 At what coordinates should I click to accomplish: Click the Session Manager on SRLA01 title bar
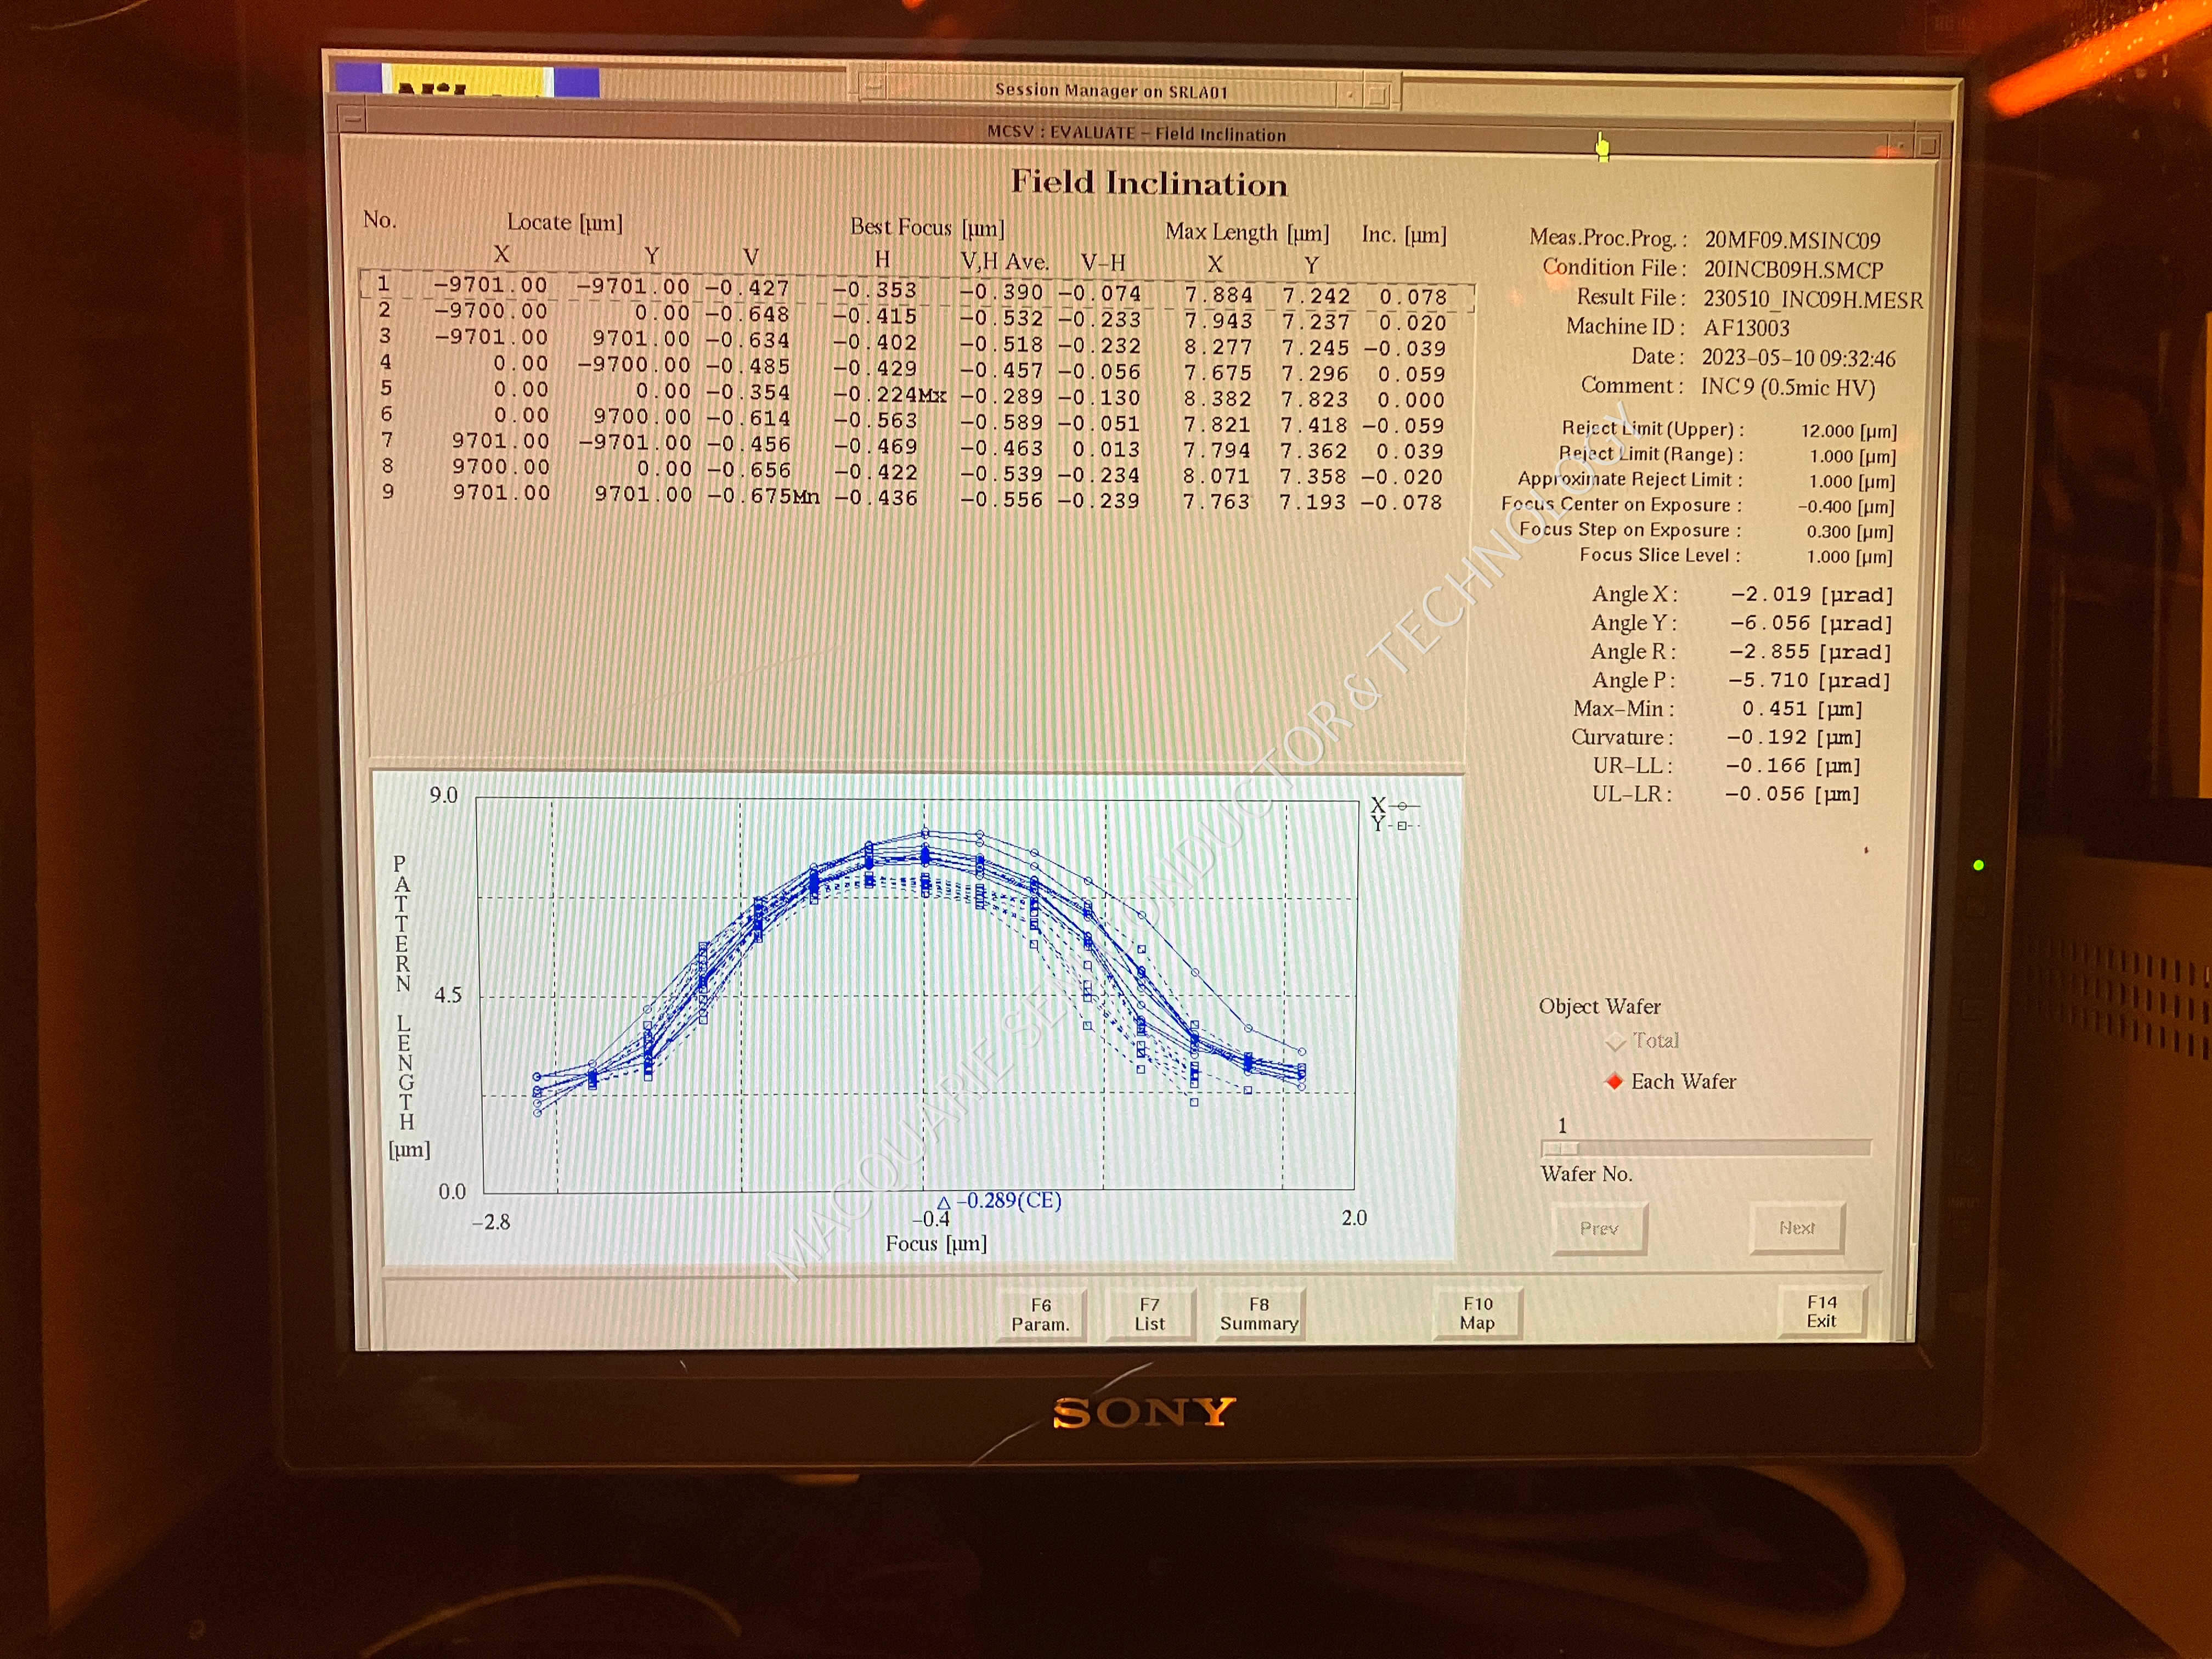(1110, 91)
